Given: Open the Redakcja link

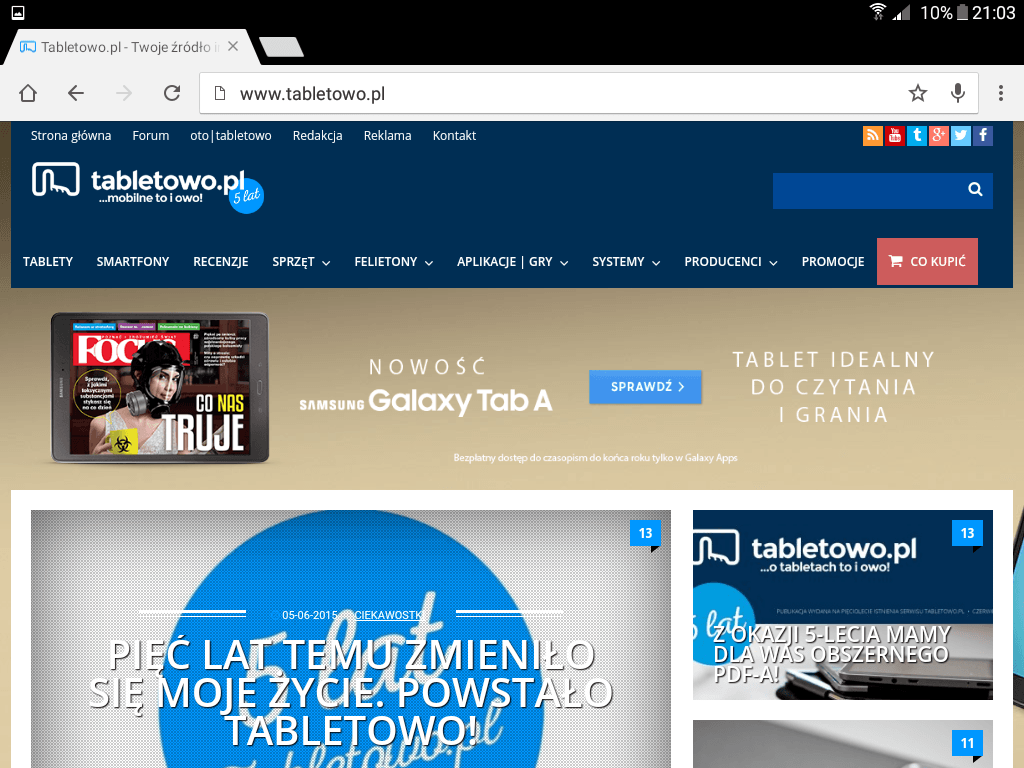Looking at the screenshot, I should [x=317, y=136].
